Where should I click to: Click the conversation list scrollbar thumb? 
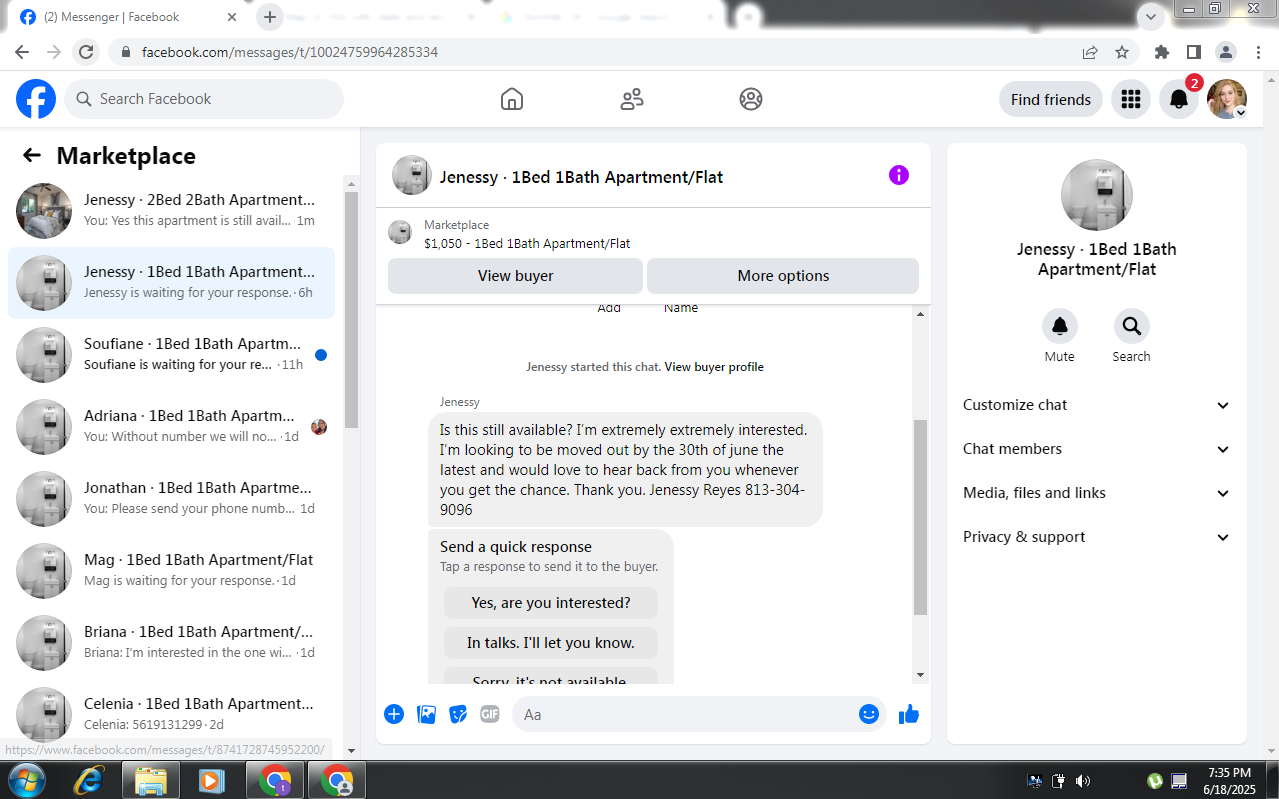351,310
